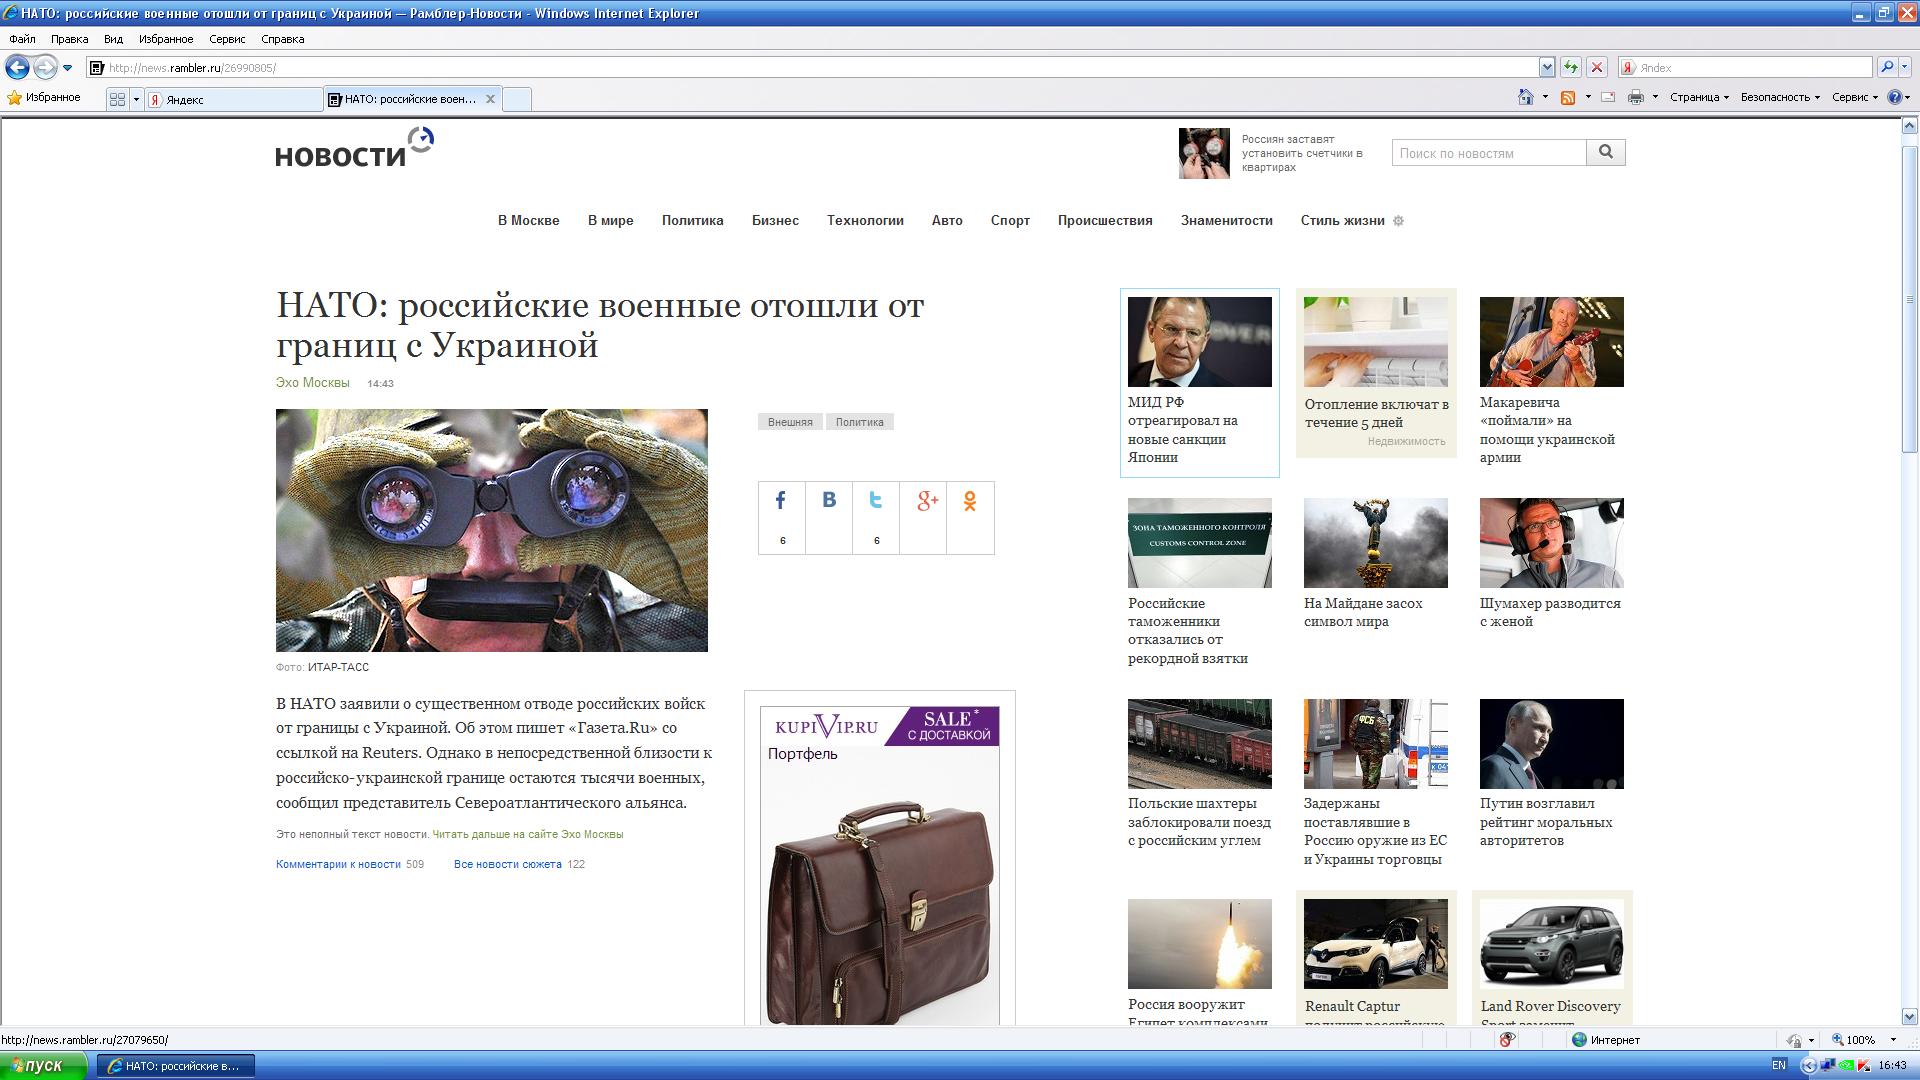
Task: Open the Избранное menu in the menu bar
Action: 165,39
